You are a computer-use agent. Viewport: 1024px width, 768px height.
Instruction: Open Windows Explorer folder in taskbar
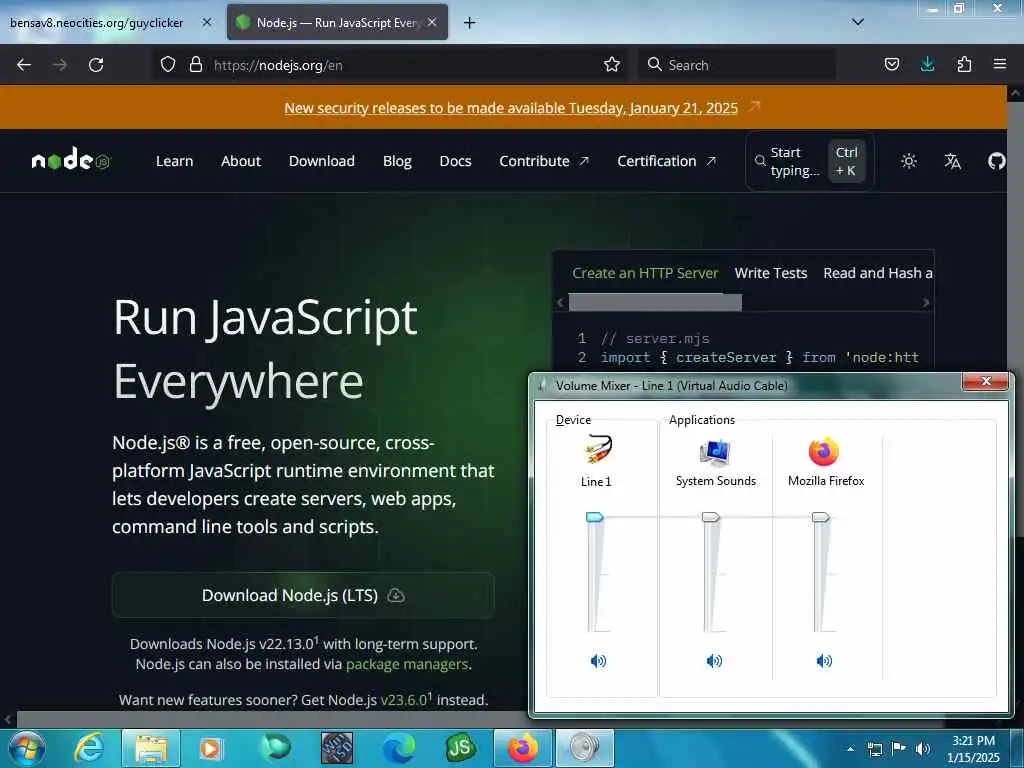click(151, 748)
